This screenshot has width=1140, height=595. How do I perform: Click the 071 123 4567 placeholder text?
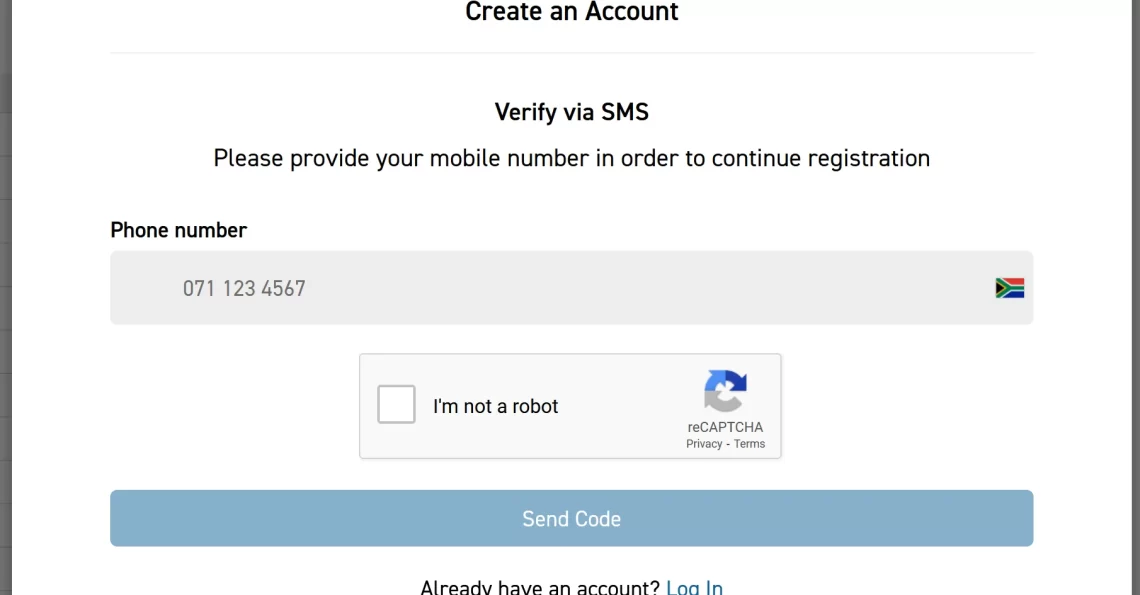point(244,288)
